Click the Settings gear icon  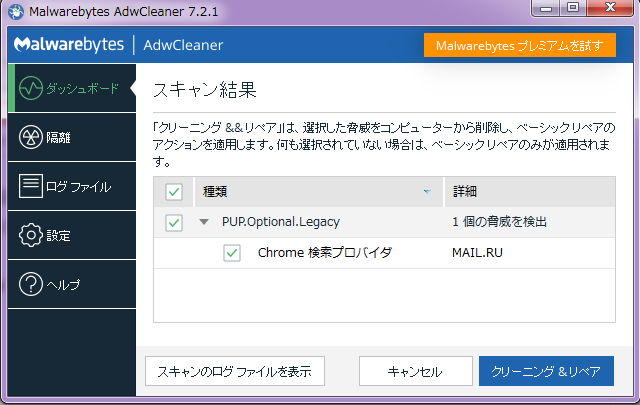[x=31, y=235]
